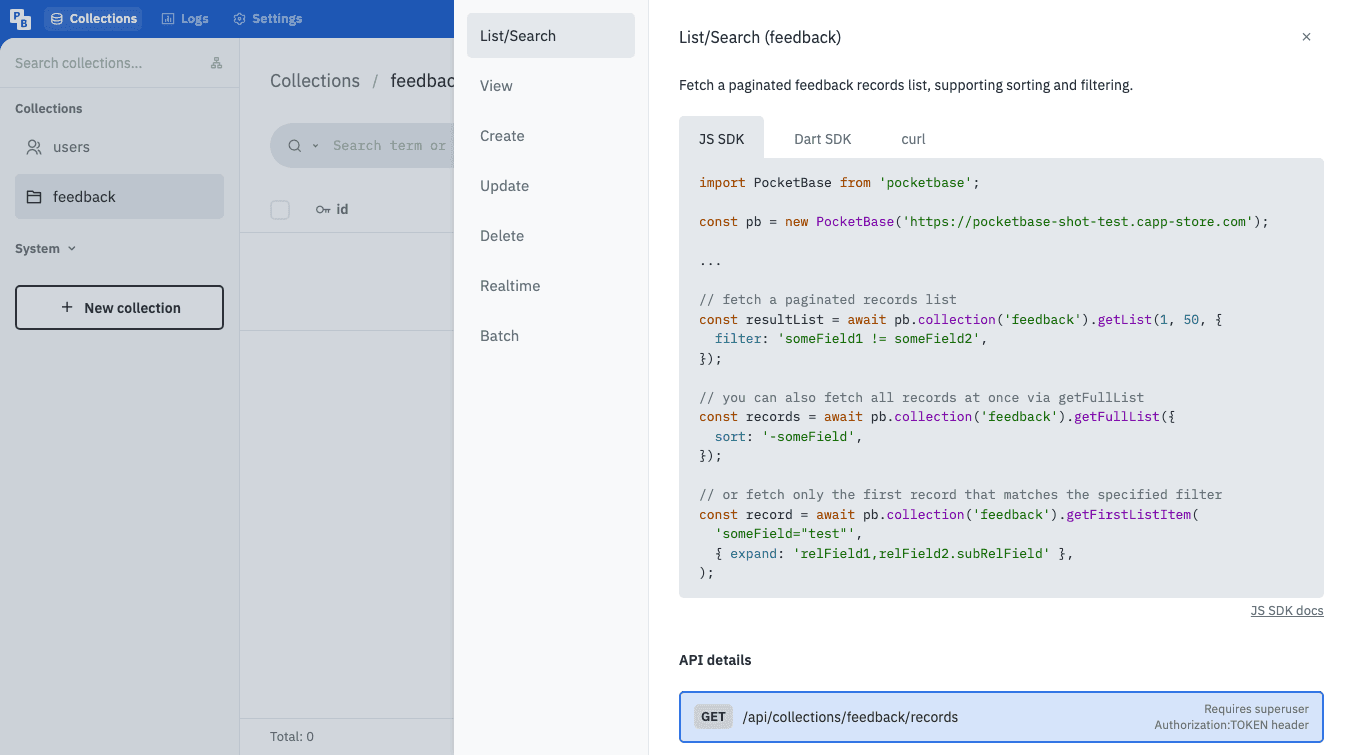Select Create in API docs menu
The width and height of the screenshot is (1354, 755).
tap(551, 136)
